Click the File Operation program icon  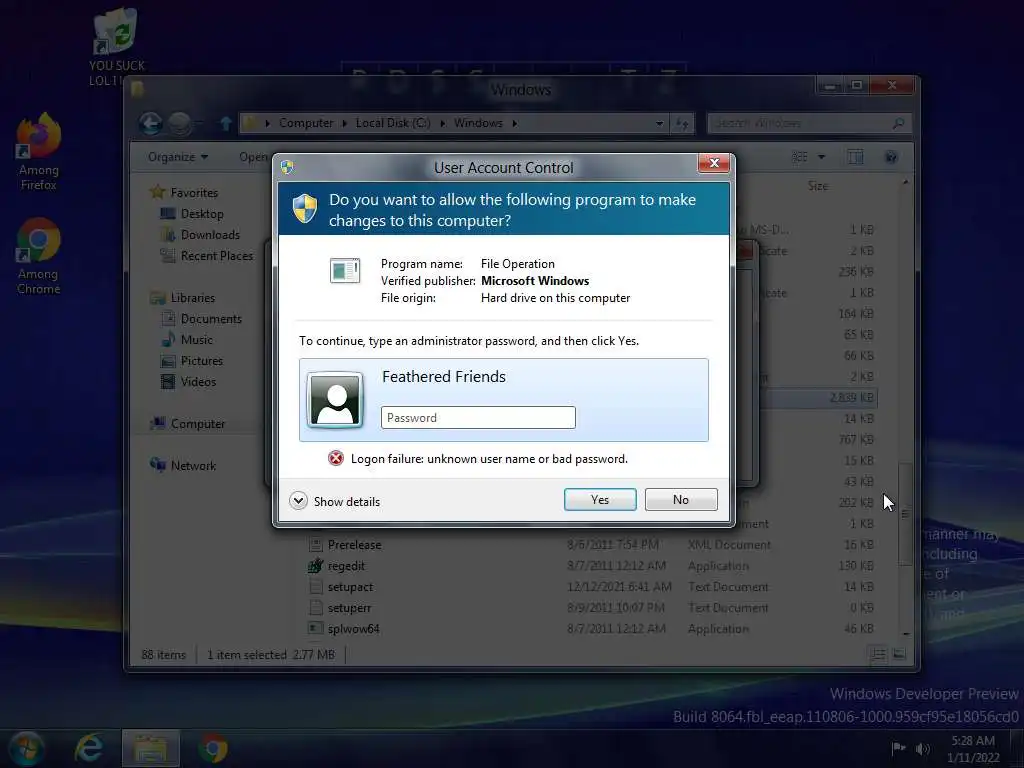[345, 270]
